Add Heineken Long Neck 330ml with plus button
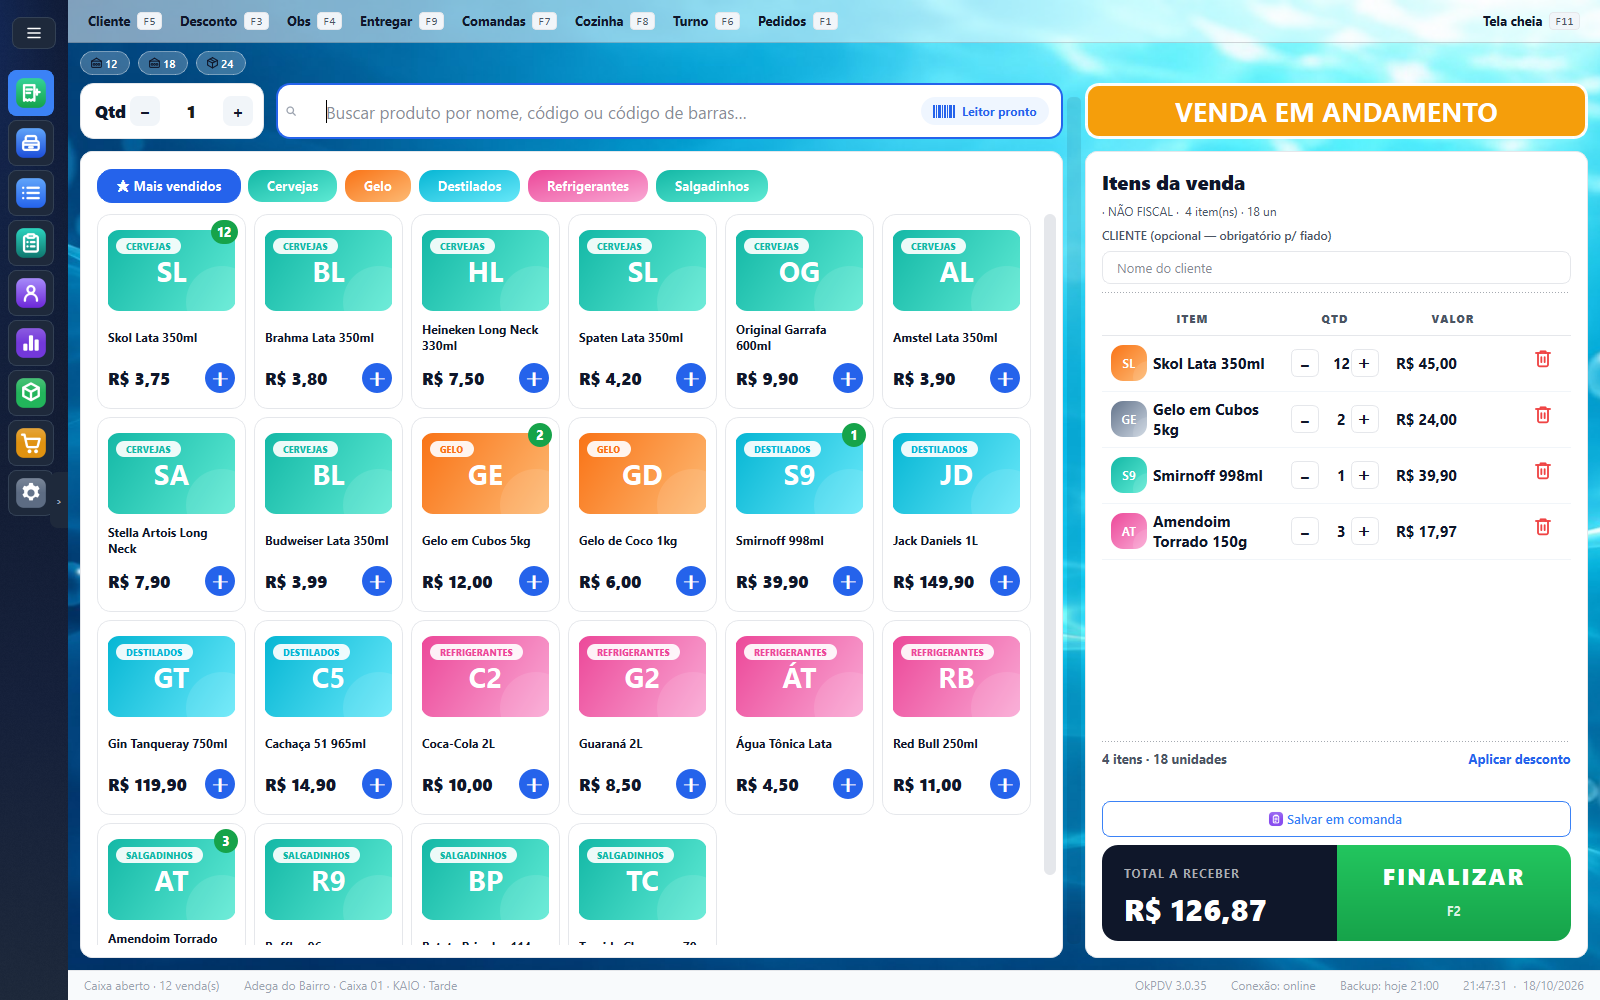This screenshot has width=1600, height=1000. [x=534, y=378]
